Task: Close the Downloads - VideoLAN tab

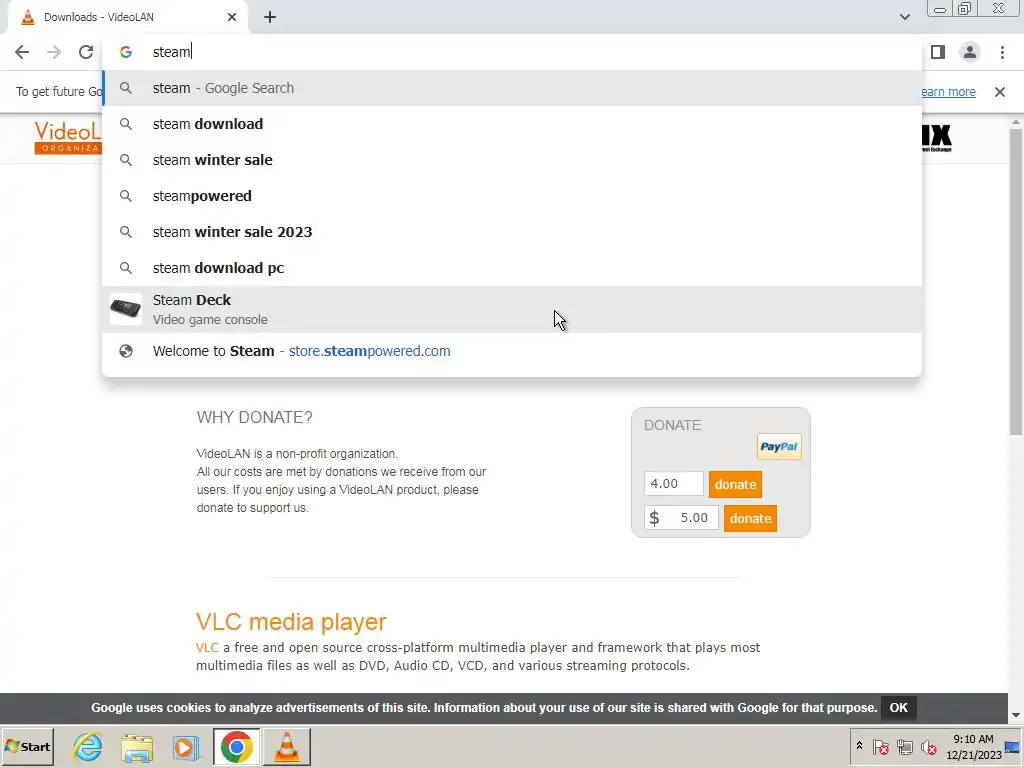Action: 232,17
